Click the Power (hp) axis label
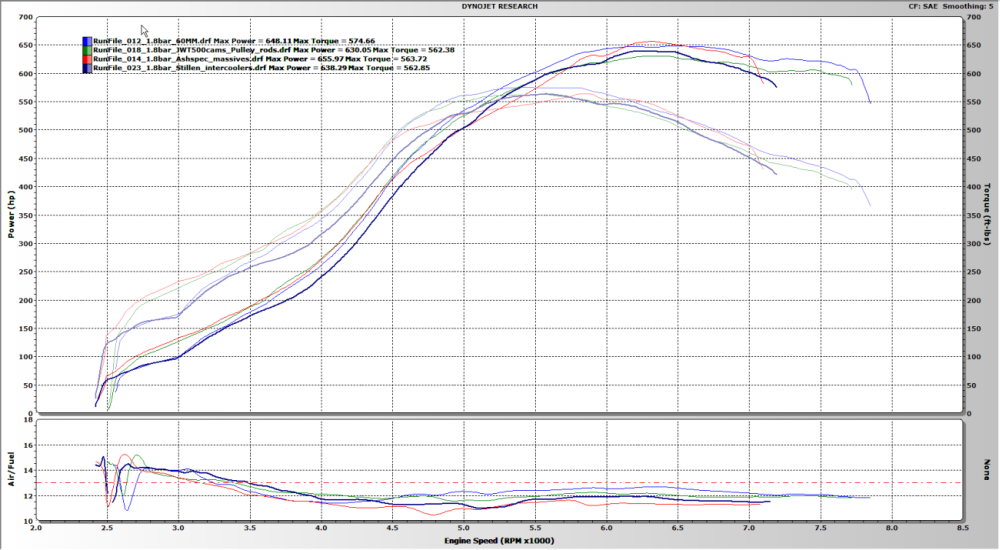 (11, 215)
